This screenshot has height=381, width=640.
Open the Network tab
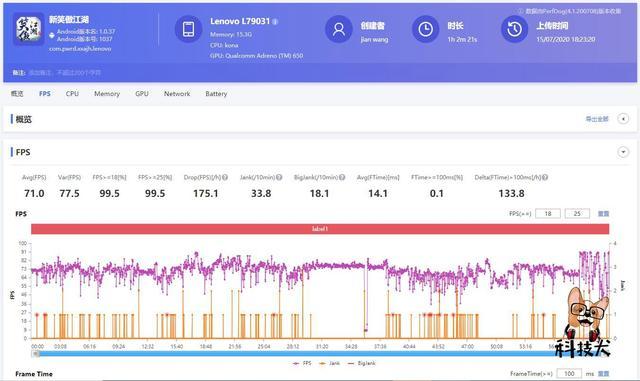tap(177, 94)
